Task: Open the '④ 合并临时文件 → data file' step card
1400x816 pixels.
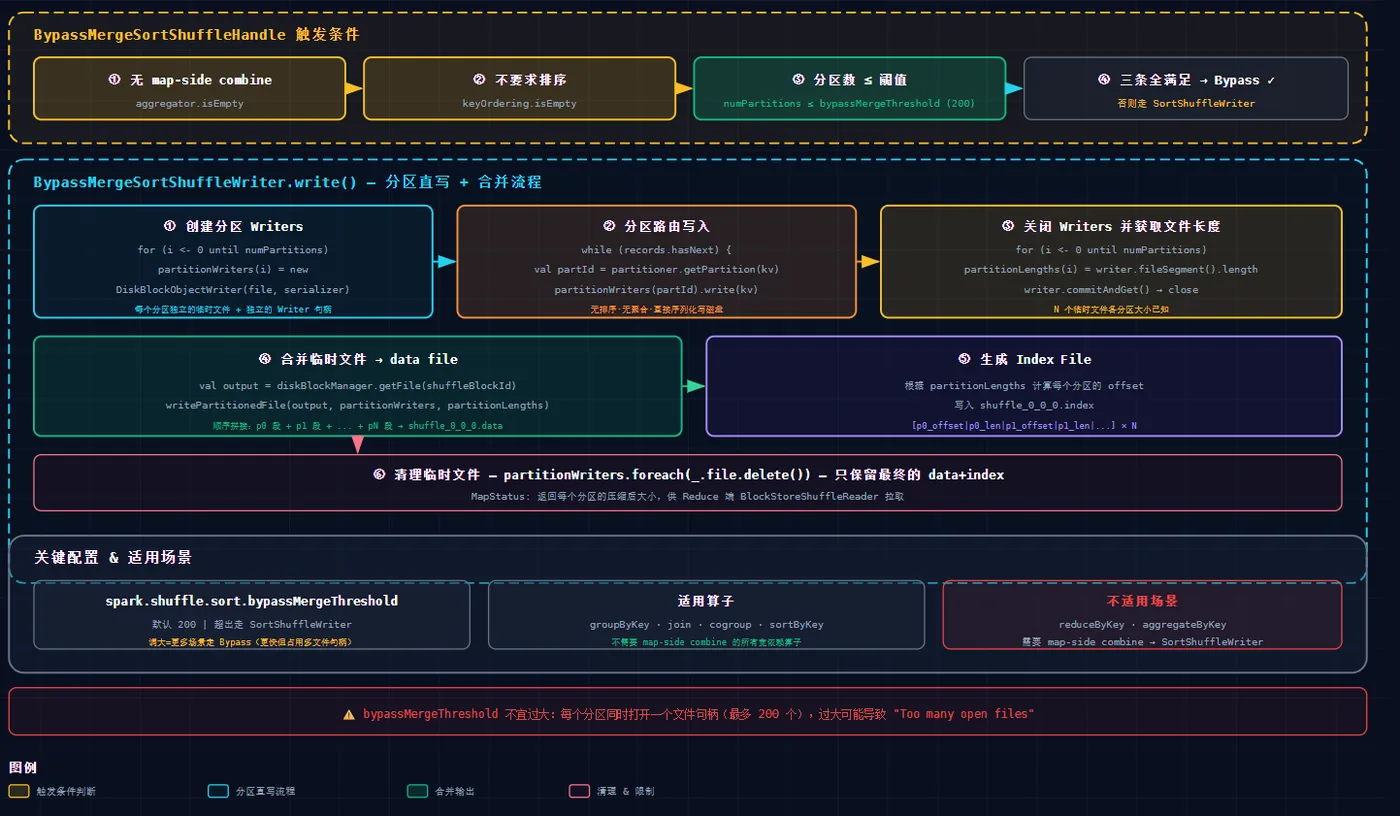Action: pyautogui.click(x=358, y=386)
